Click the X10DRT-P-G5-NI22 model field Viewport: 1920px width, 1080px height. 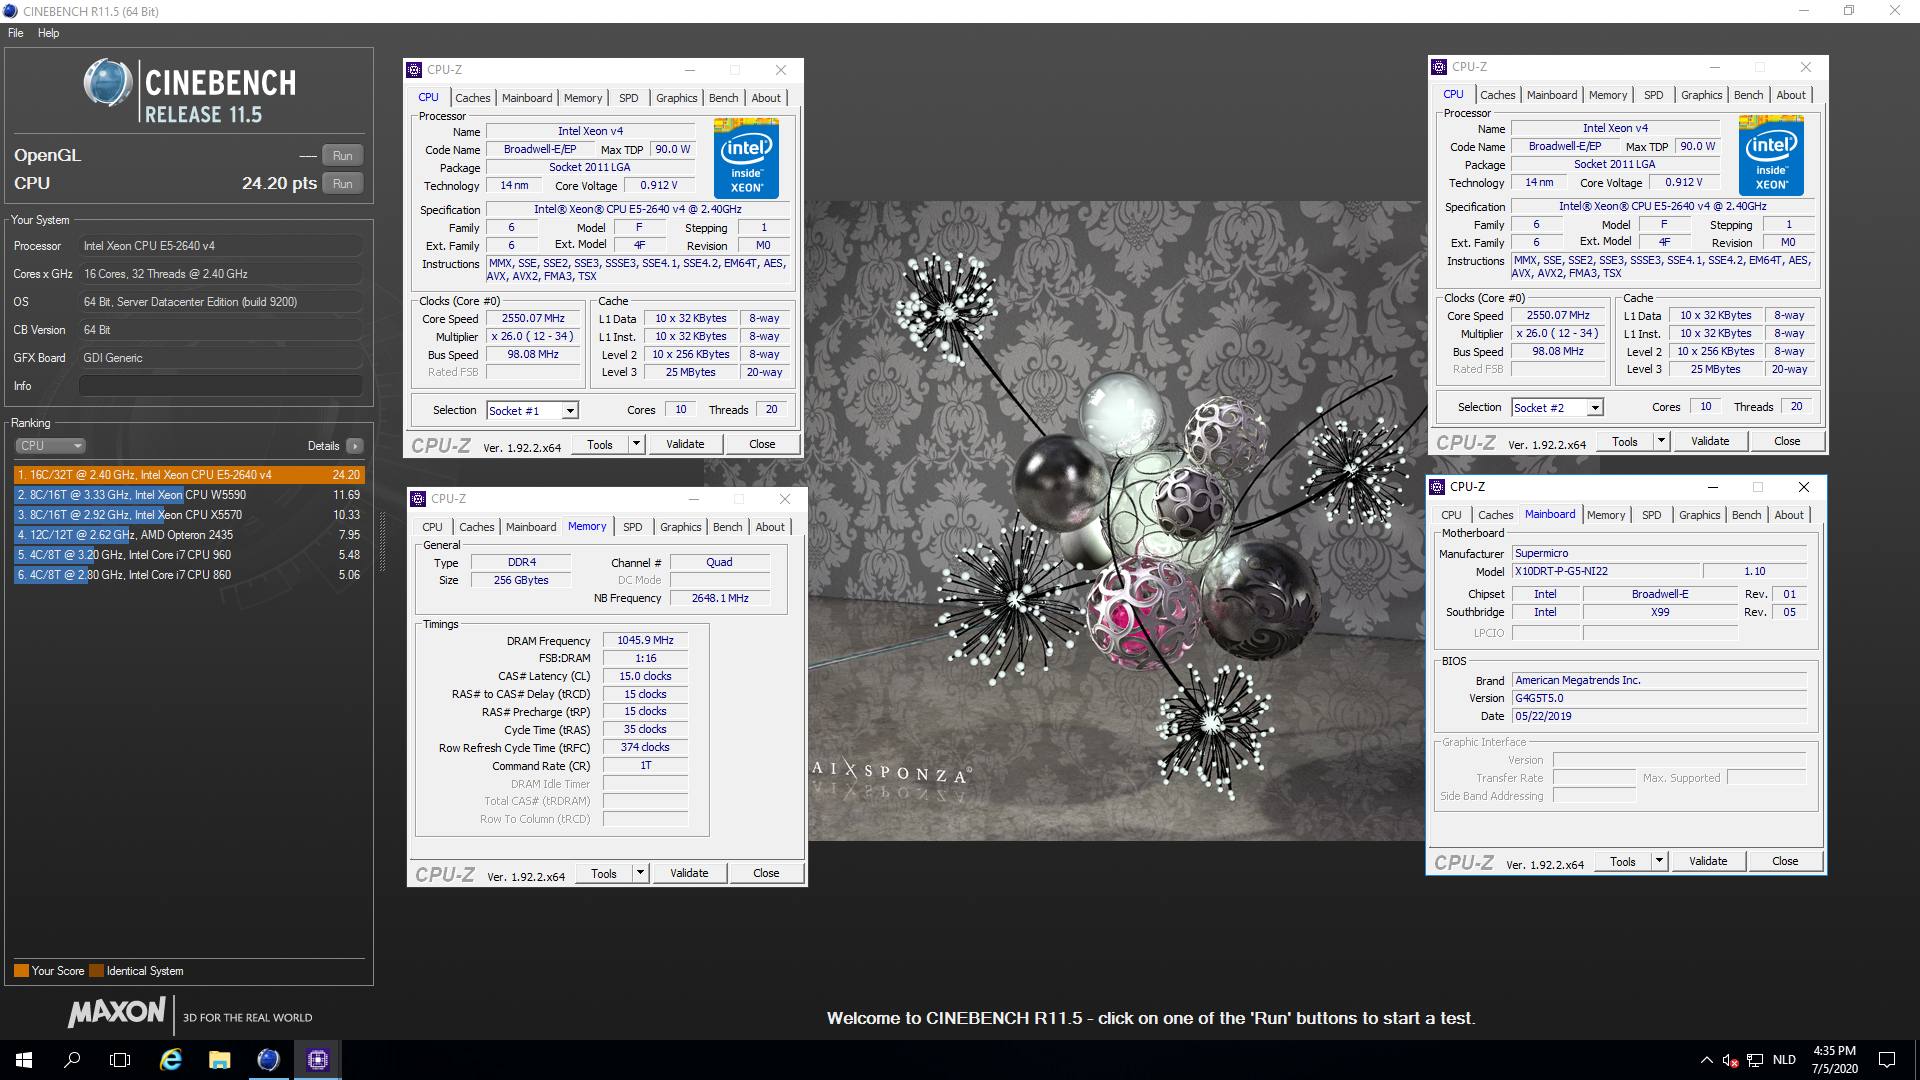tap(1606, 572)
